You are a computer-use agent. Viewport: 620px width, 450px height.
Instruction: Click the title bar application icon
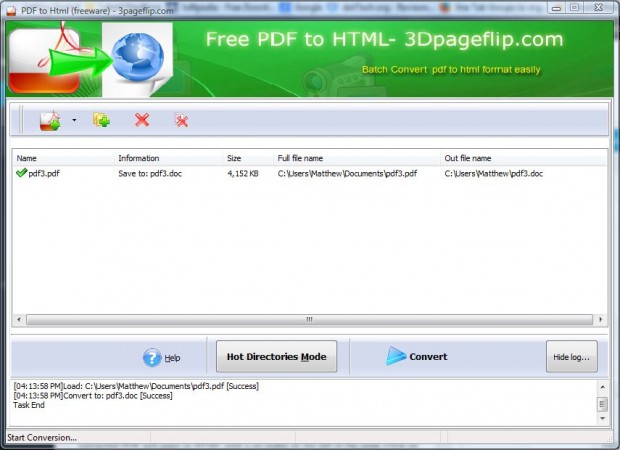pos(11,11)
